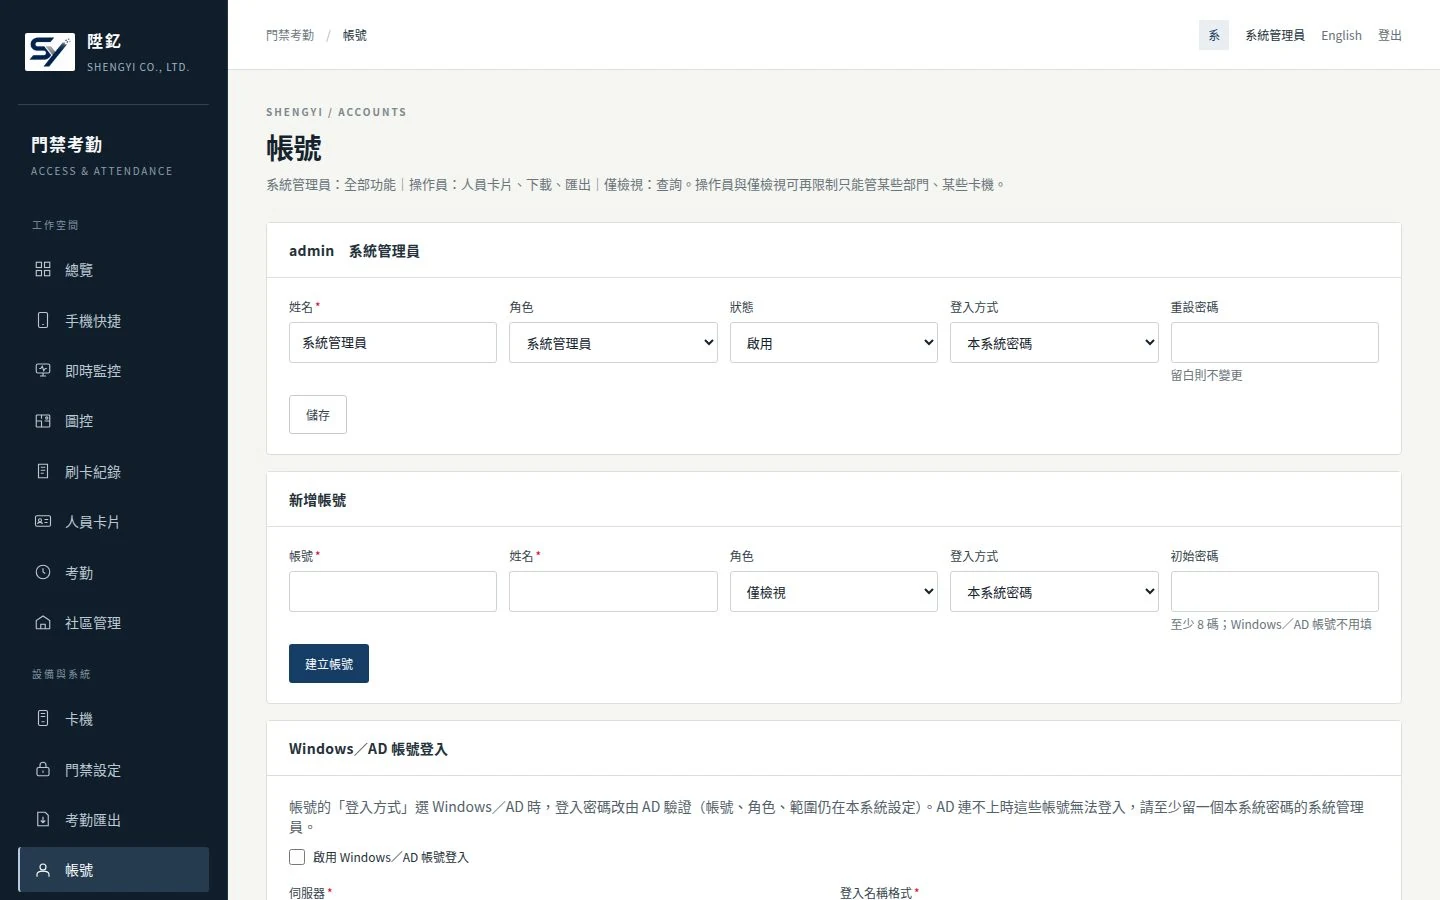The image size is (1440, 900).
Task: Click the 門禁考勤 breadcrumb link
Action: click(290, 35)
